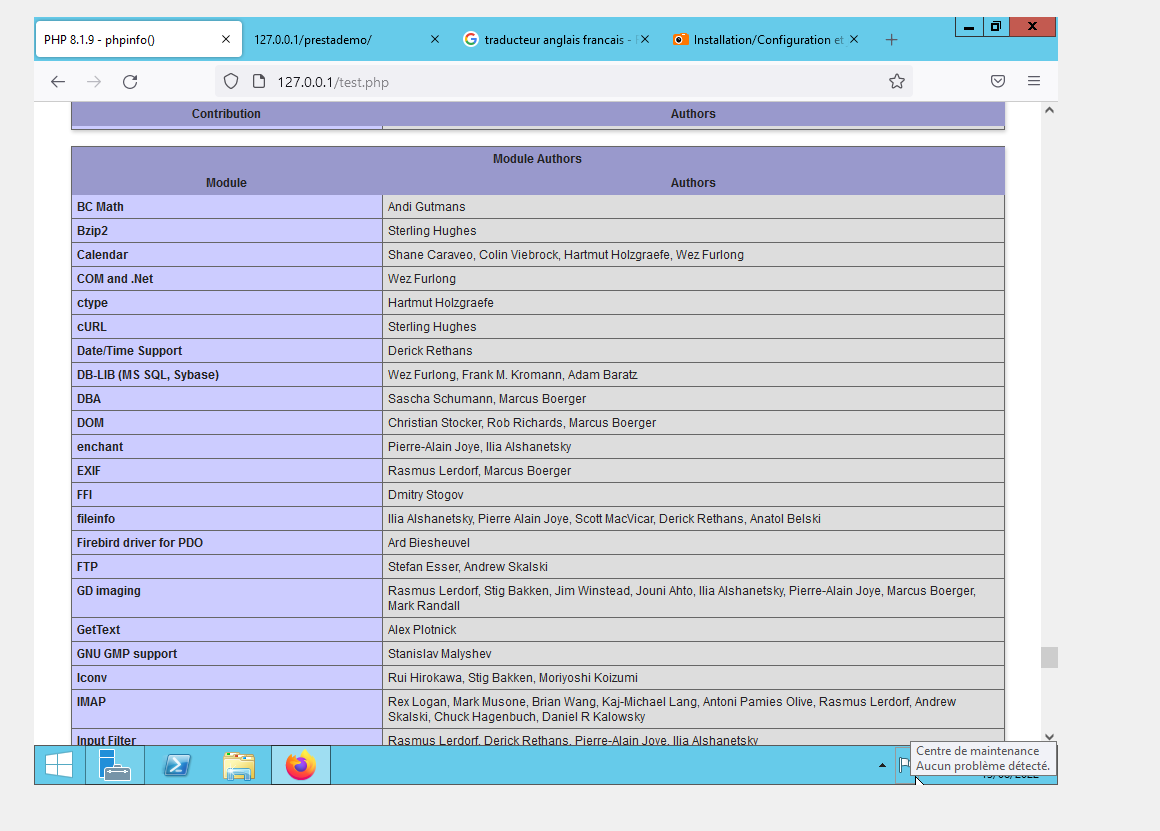Click the DBA module cell
The width and height of the screenshot is (1160, 831).
[x=226, y=399]
